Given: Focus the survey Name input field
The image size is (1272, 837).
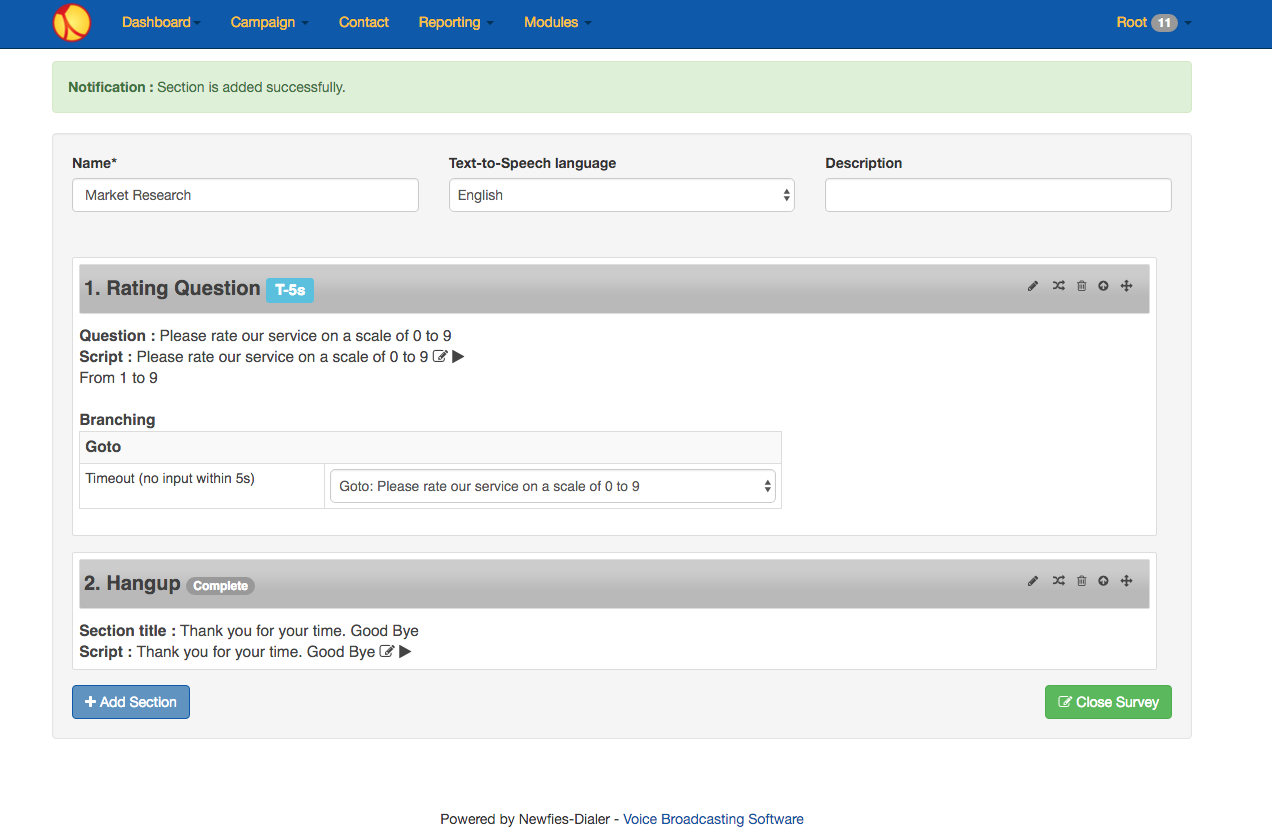Looking at the screenshot, I should click(245, 195).
